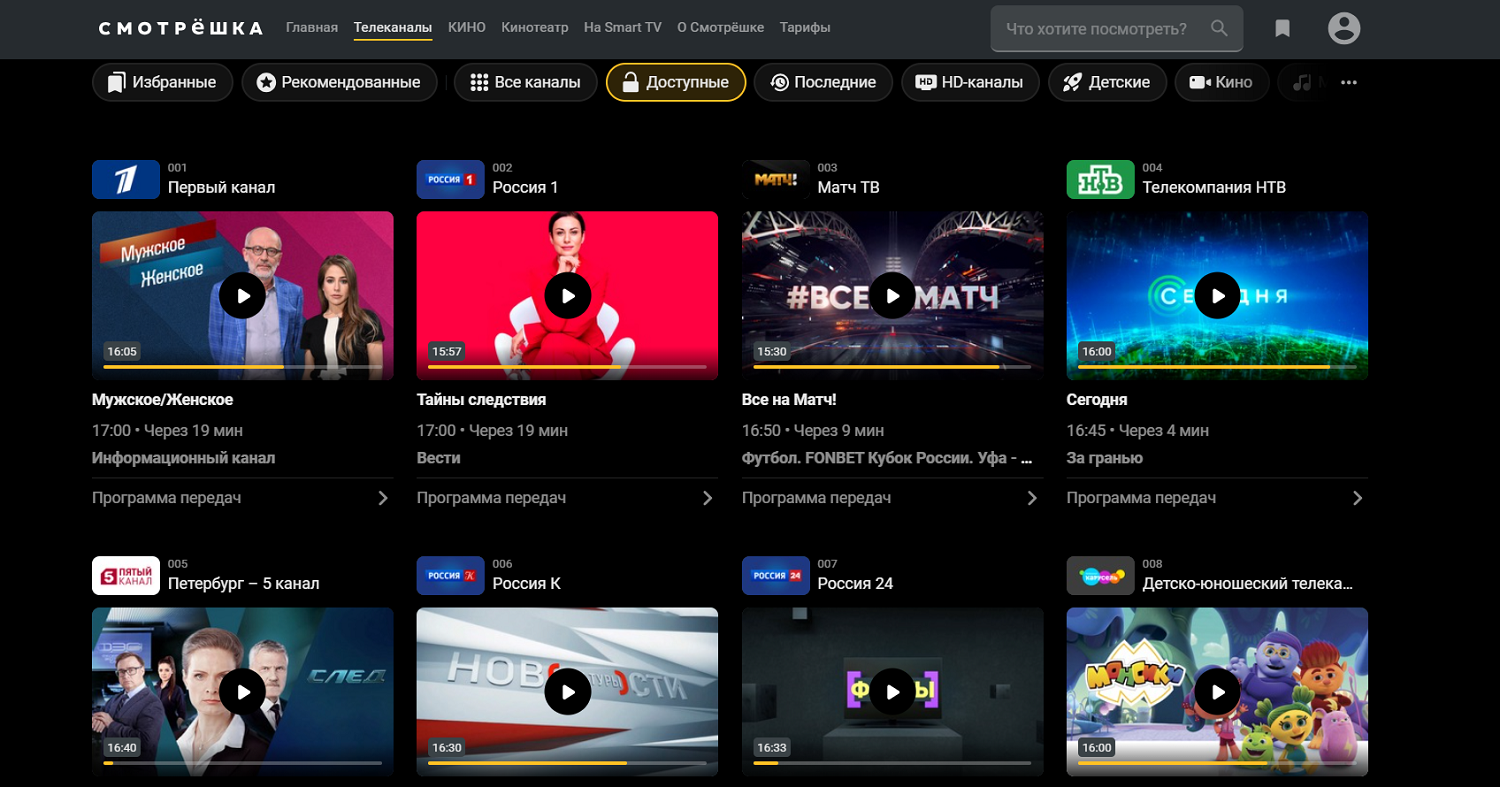Click the Россия К progress bar

(x=567, y=763)
